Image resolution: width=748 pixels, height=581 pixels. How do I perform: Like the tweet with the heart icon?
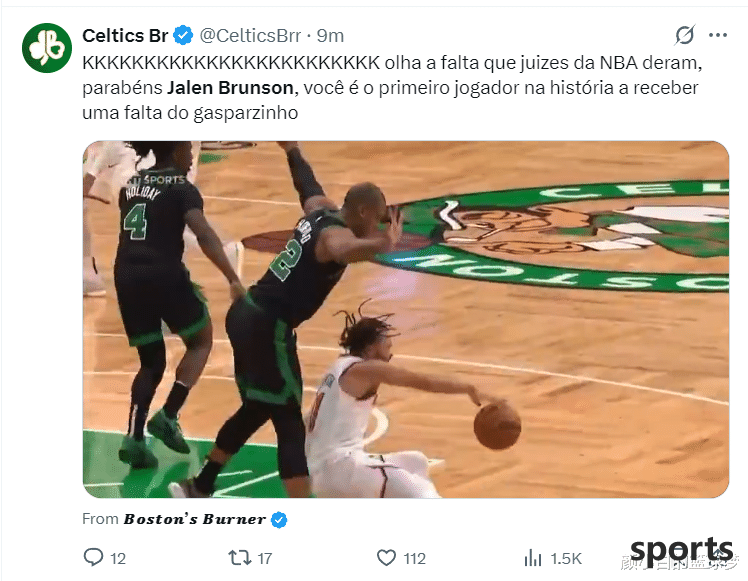tap(386, 557)
